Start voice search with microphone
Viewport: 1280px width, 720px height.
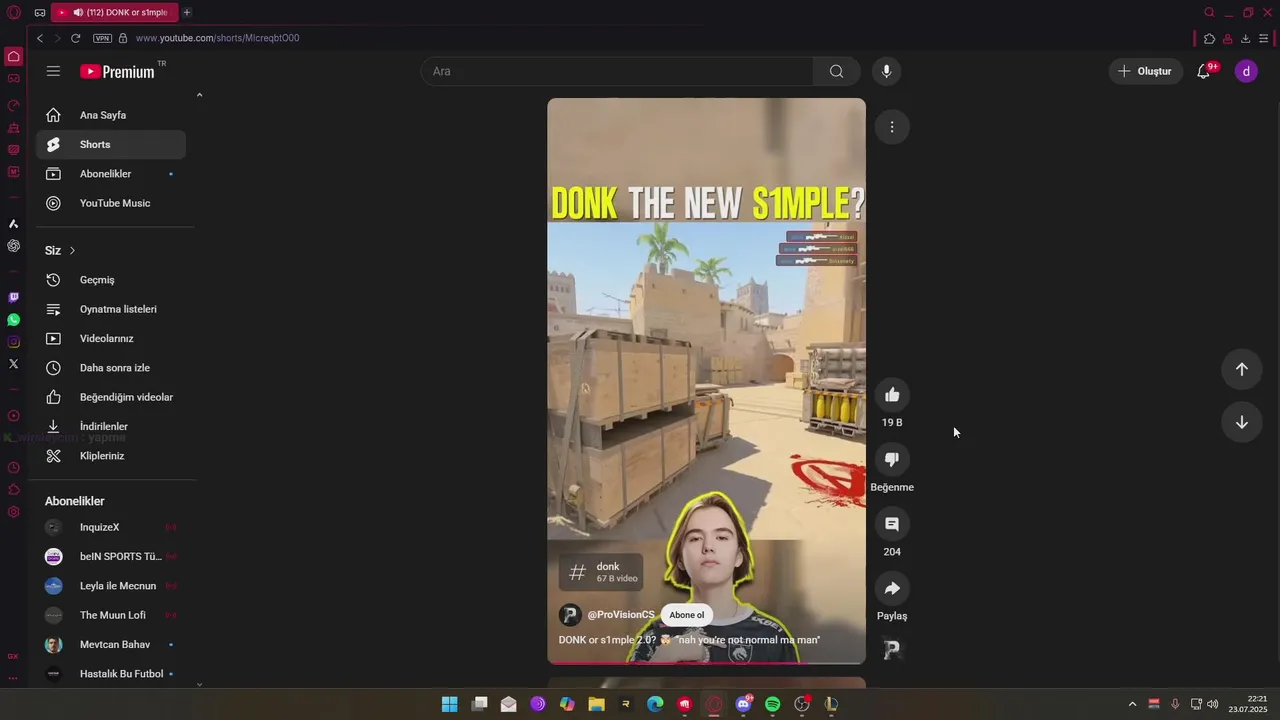[x=886, y=71]
